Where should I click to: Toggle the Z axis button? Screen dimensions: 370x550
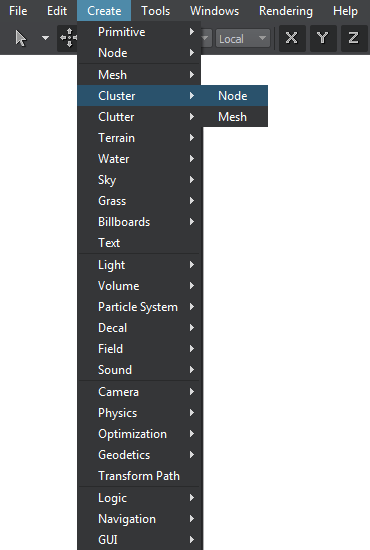(x=354, y=38)
